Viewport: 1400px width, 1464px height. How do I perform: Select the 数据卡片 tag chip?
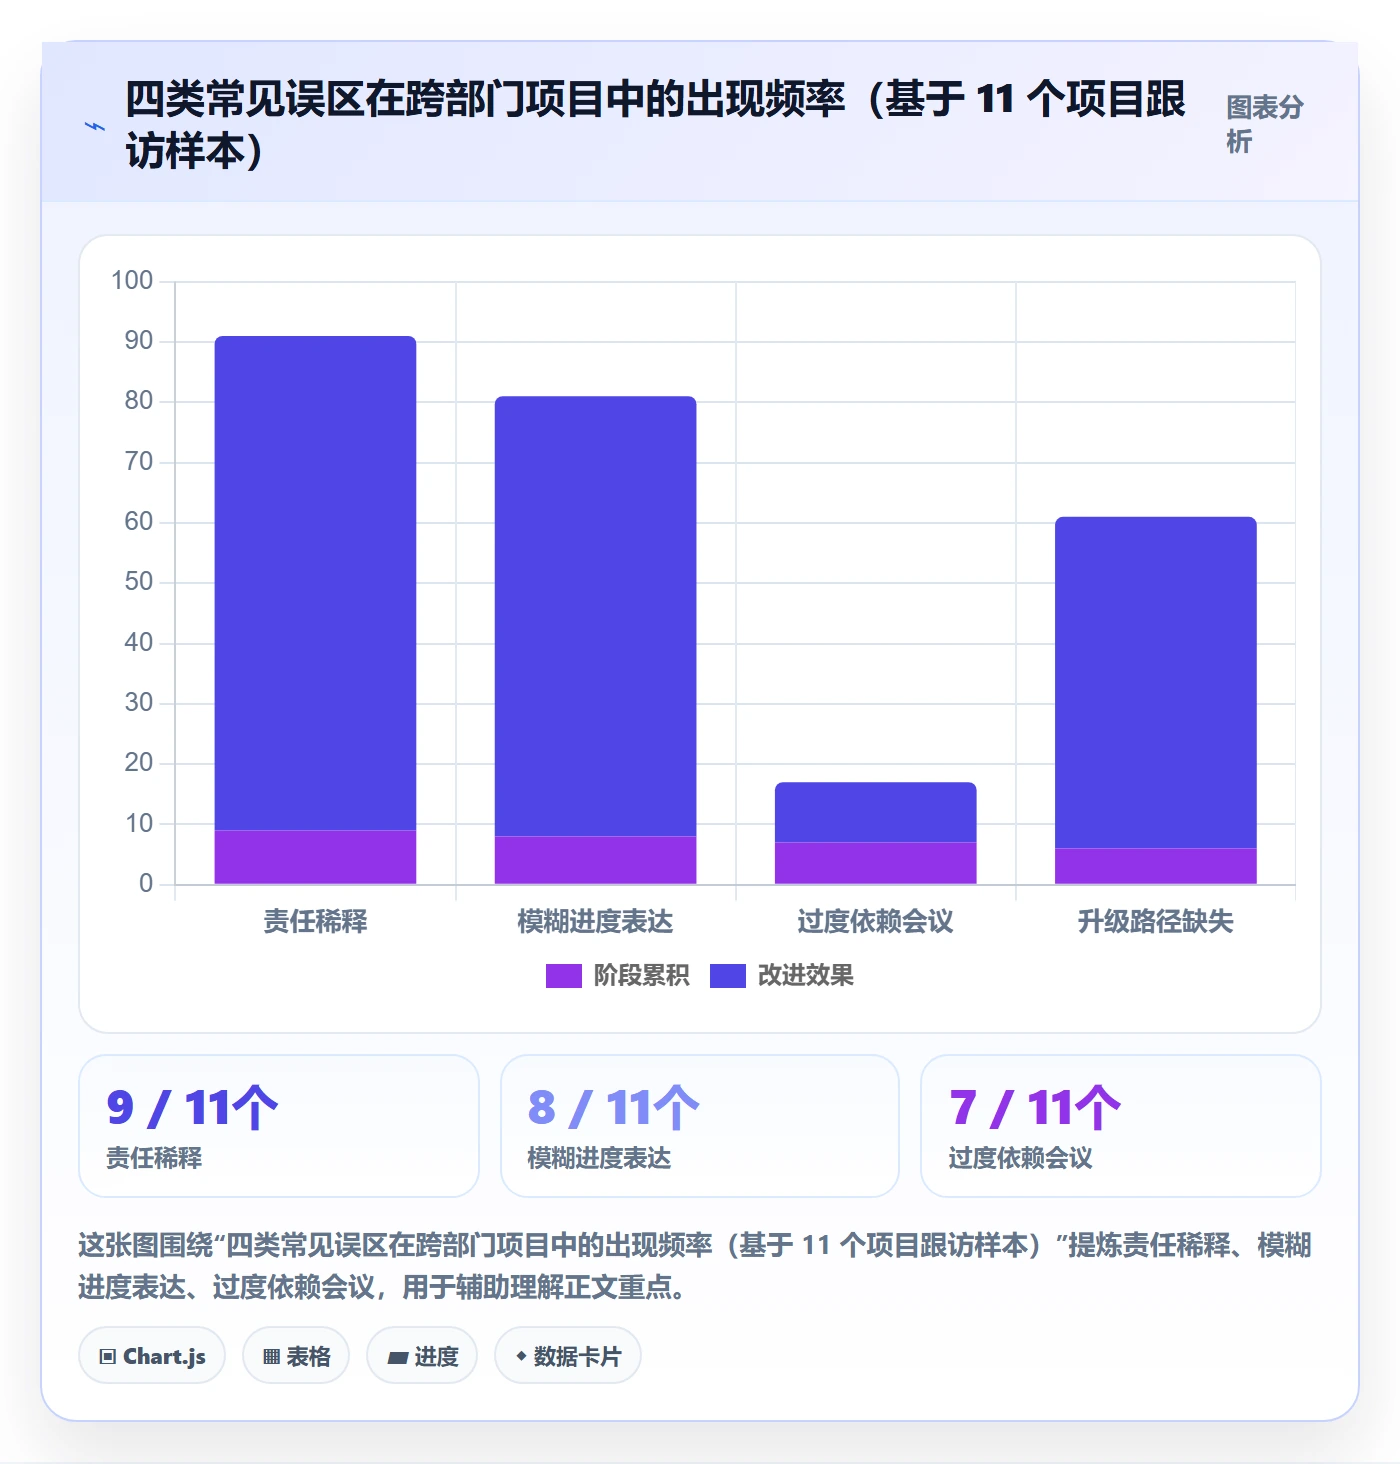(568, 1356)
